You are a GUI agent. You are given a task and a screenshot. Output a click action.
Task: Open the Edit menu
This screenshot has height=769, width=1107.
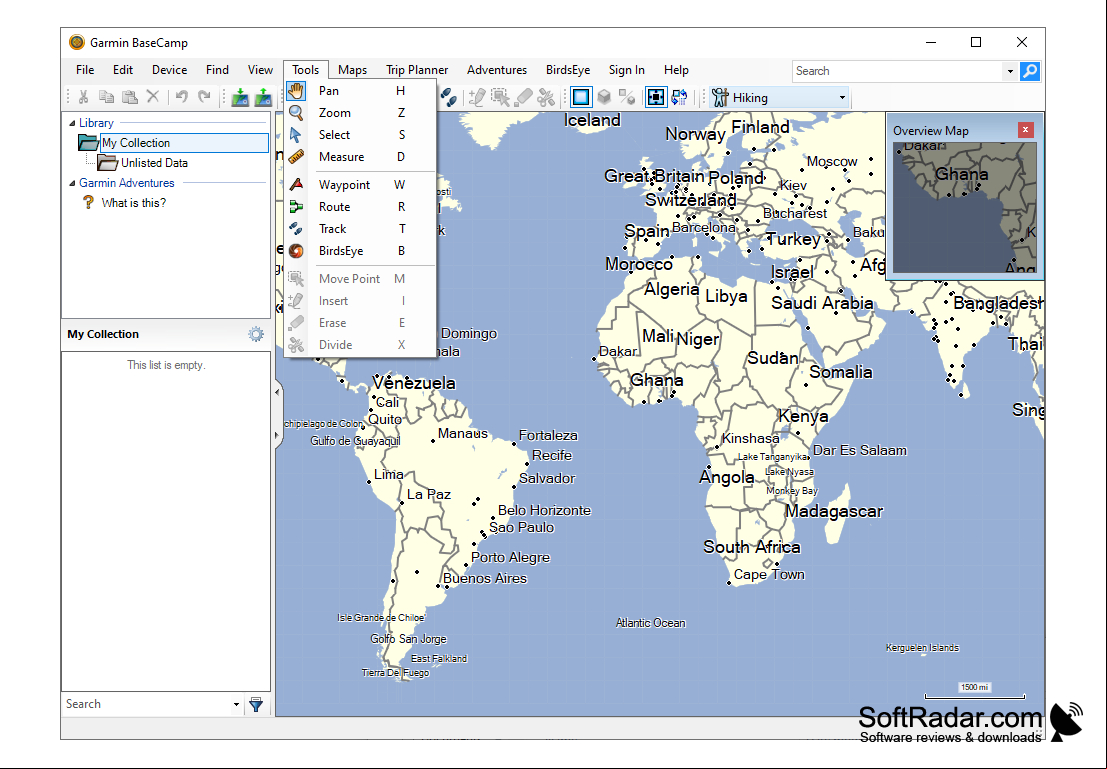pyautogui.click(x=123, y=70)
